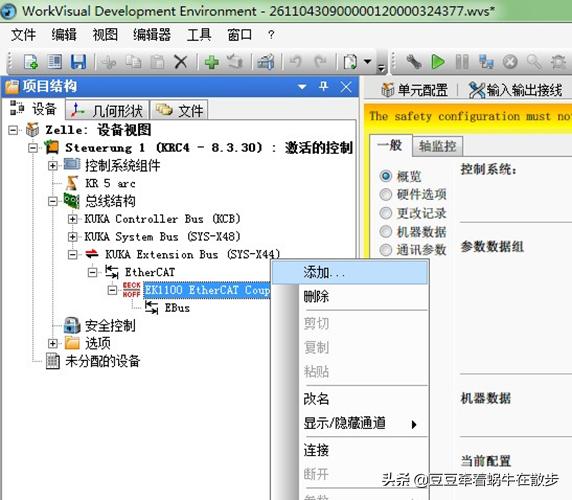This screenshot has height=500, width=572.
Task: Collapse the EtherCAT node
Action: (x=92, y=272)
